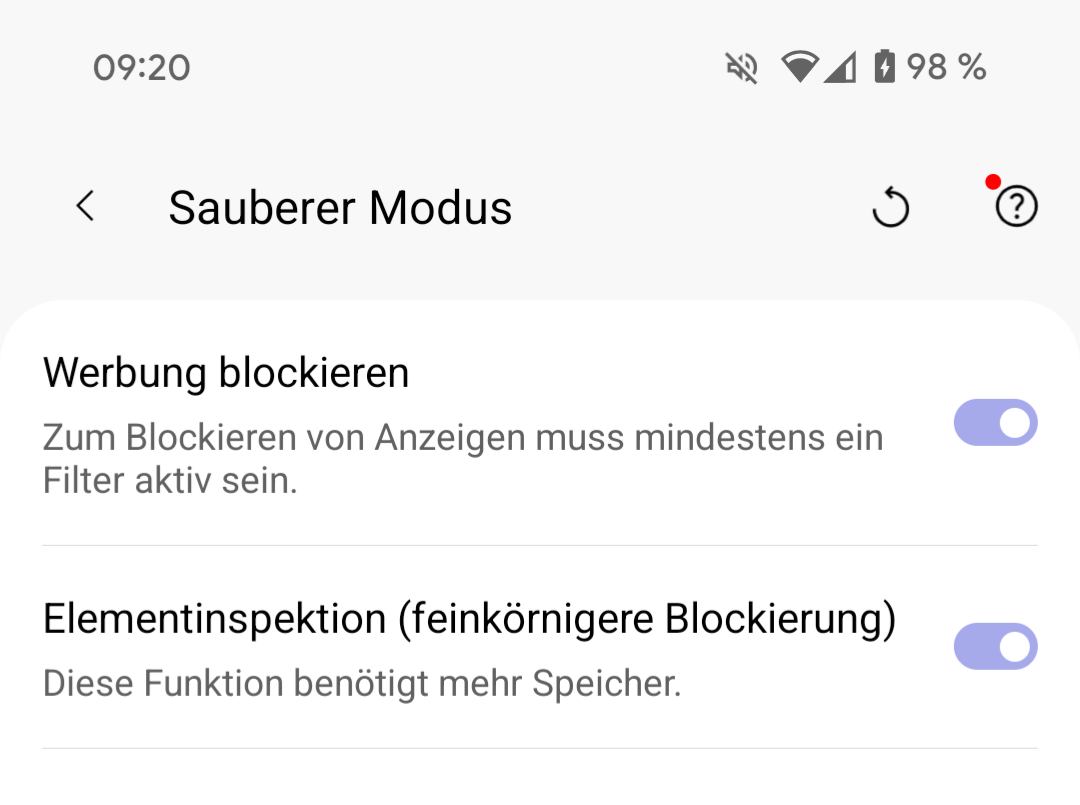Tap the back arrow beside Sauberer Modus

86,207
